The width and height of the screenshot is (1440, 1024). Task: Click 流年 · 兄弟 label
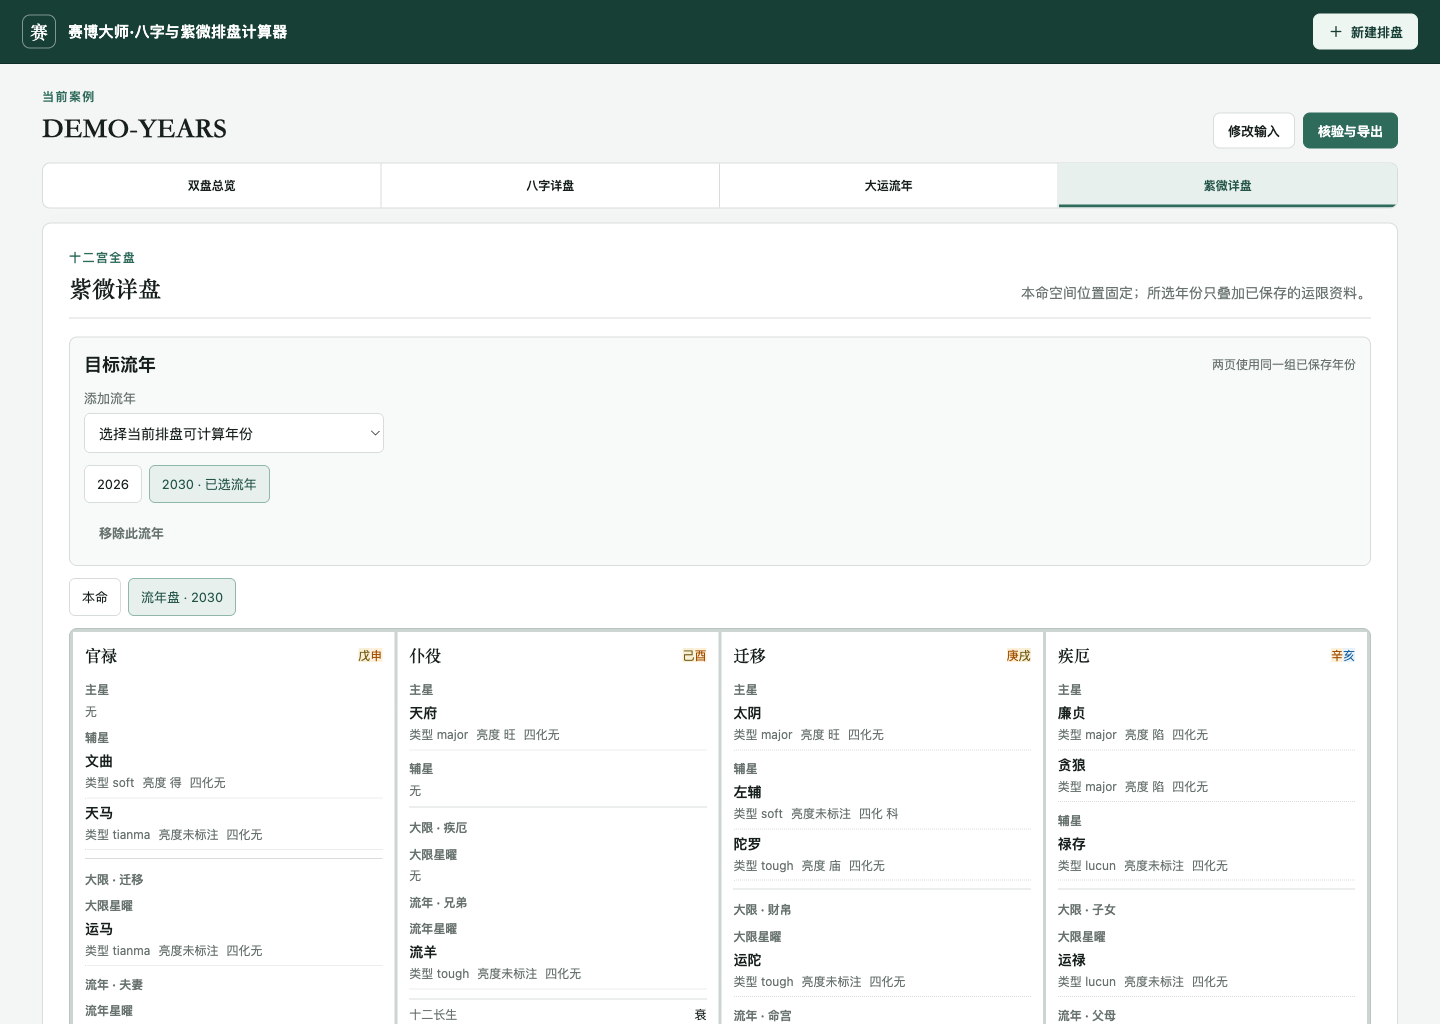(438, 903)
